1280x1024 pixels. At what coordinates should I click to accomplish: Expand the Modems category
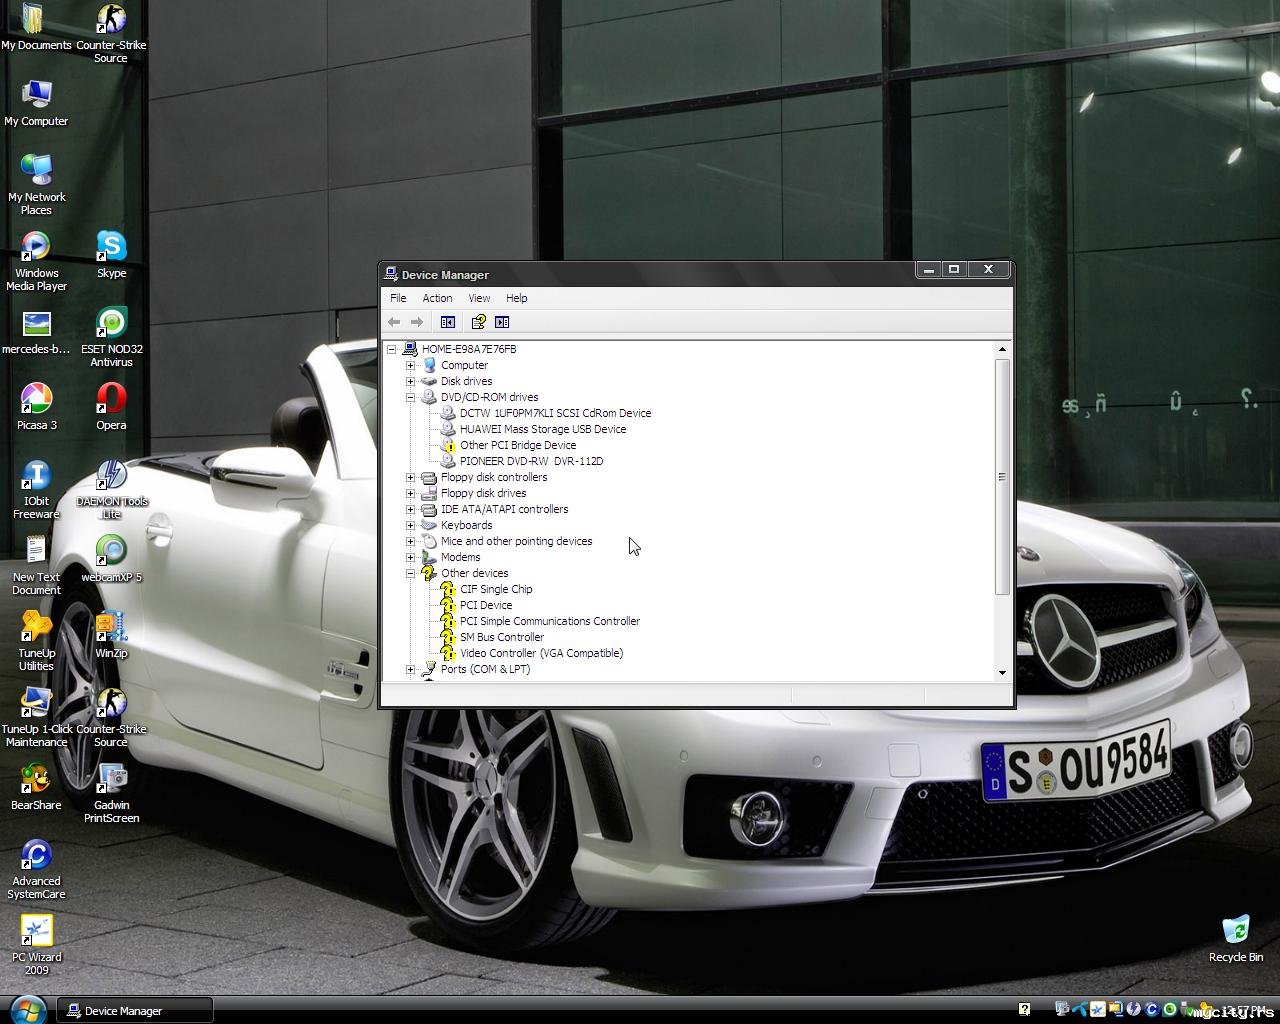click(x=410, y=557)
